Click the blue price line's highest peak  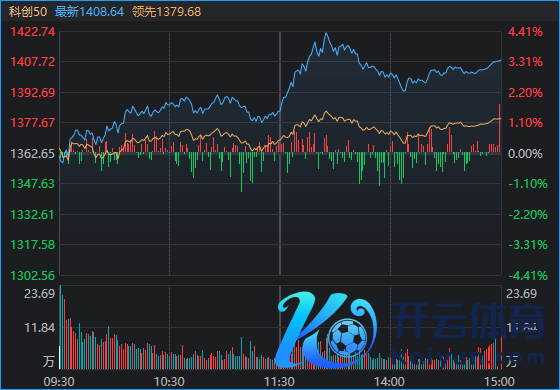tap(326, 33)
